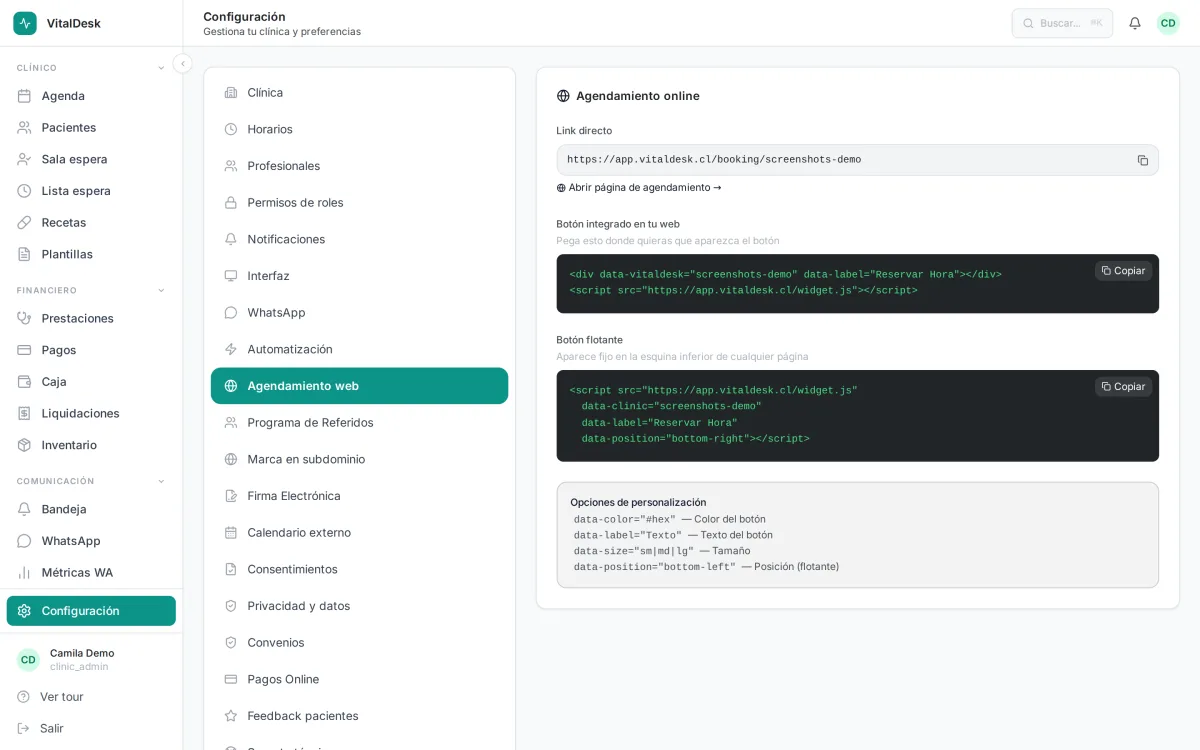Open the CD user avatar menu in top bar
The height and width of the screenshot is (750, 1200).
[x=1168, y=23]
